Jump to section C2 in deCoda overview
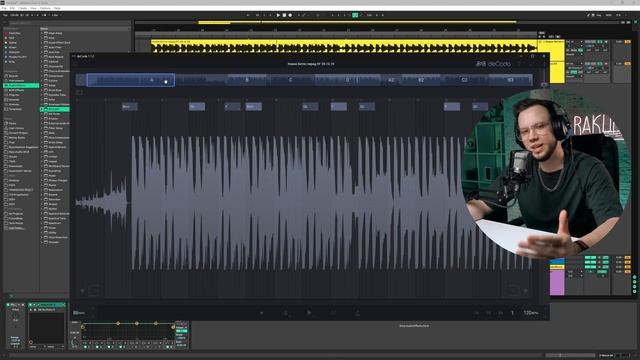Screen dimensions: 640x360 (464, 80)
